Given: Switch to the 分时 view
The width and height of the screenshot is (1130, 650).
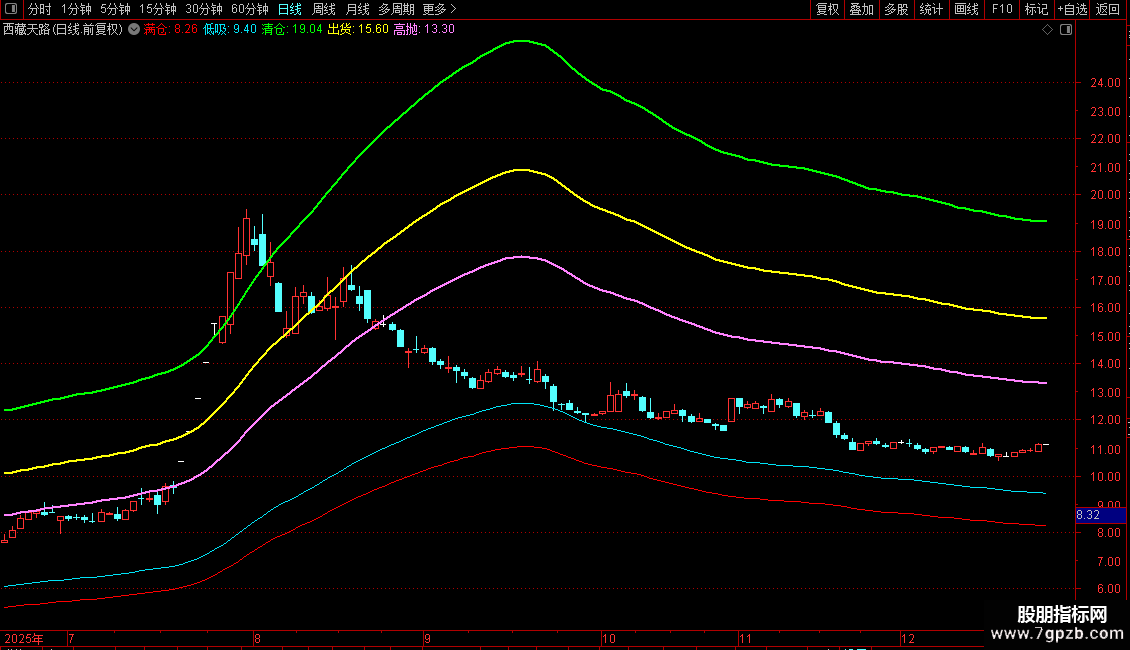Looking at the screenshot, I should [39, 9].
